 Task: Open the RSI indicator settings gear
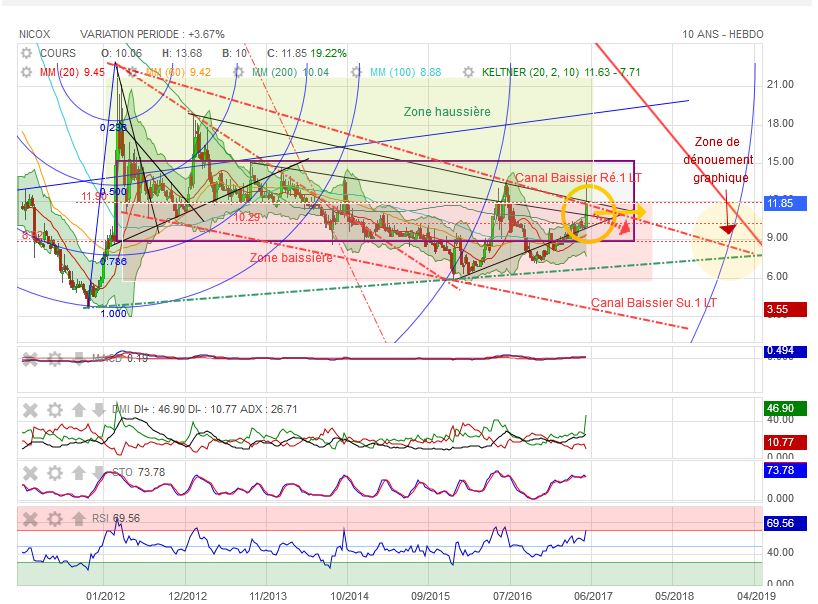pos(55,519)
